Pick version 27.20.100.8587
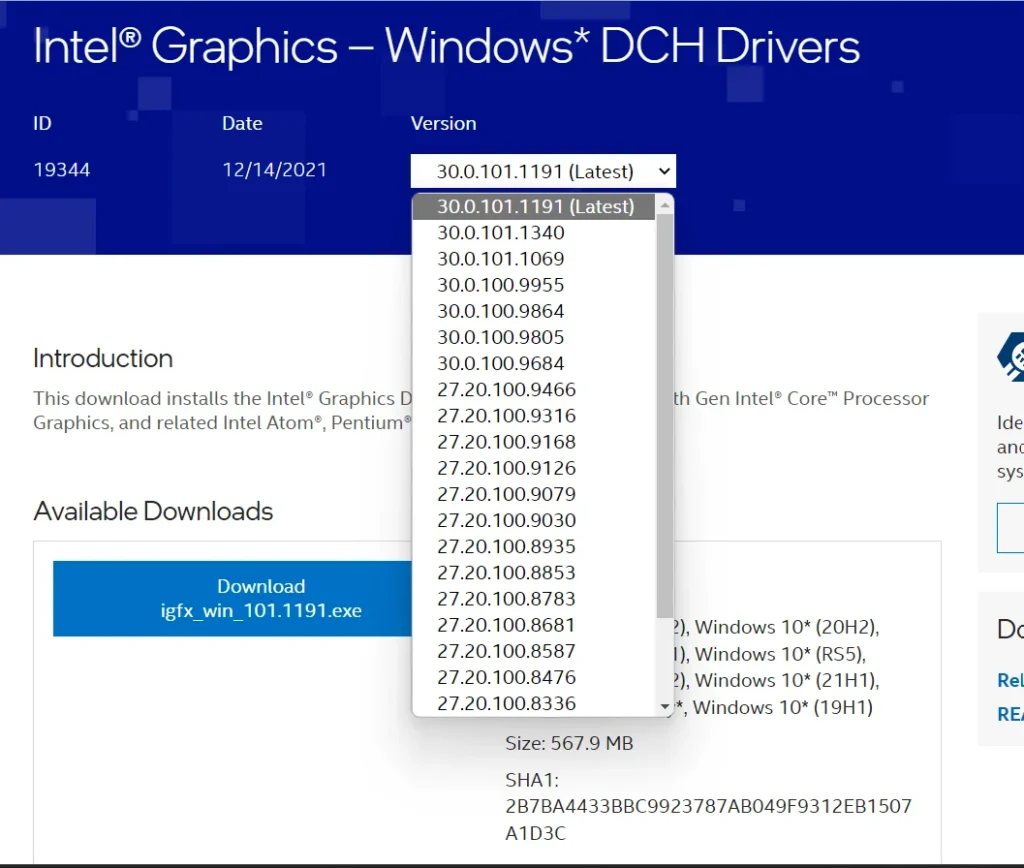Viewport: 1024px width, 868px height. 534,651
